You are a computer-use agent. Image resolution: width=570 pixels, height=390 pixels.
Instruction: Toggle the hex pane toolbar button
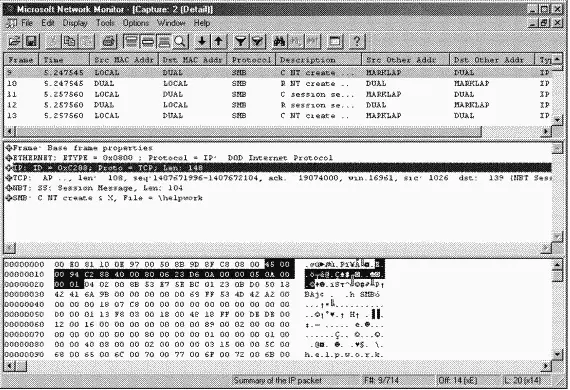pos(164,42)
